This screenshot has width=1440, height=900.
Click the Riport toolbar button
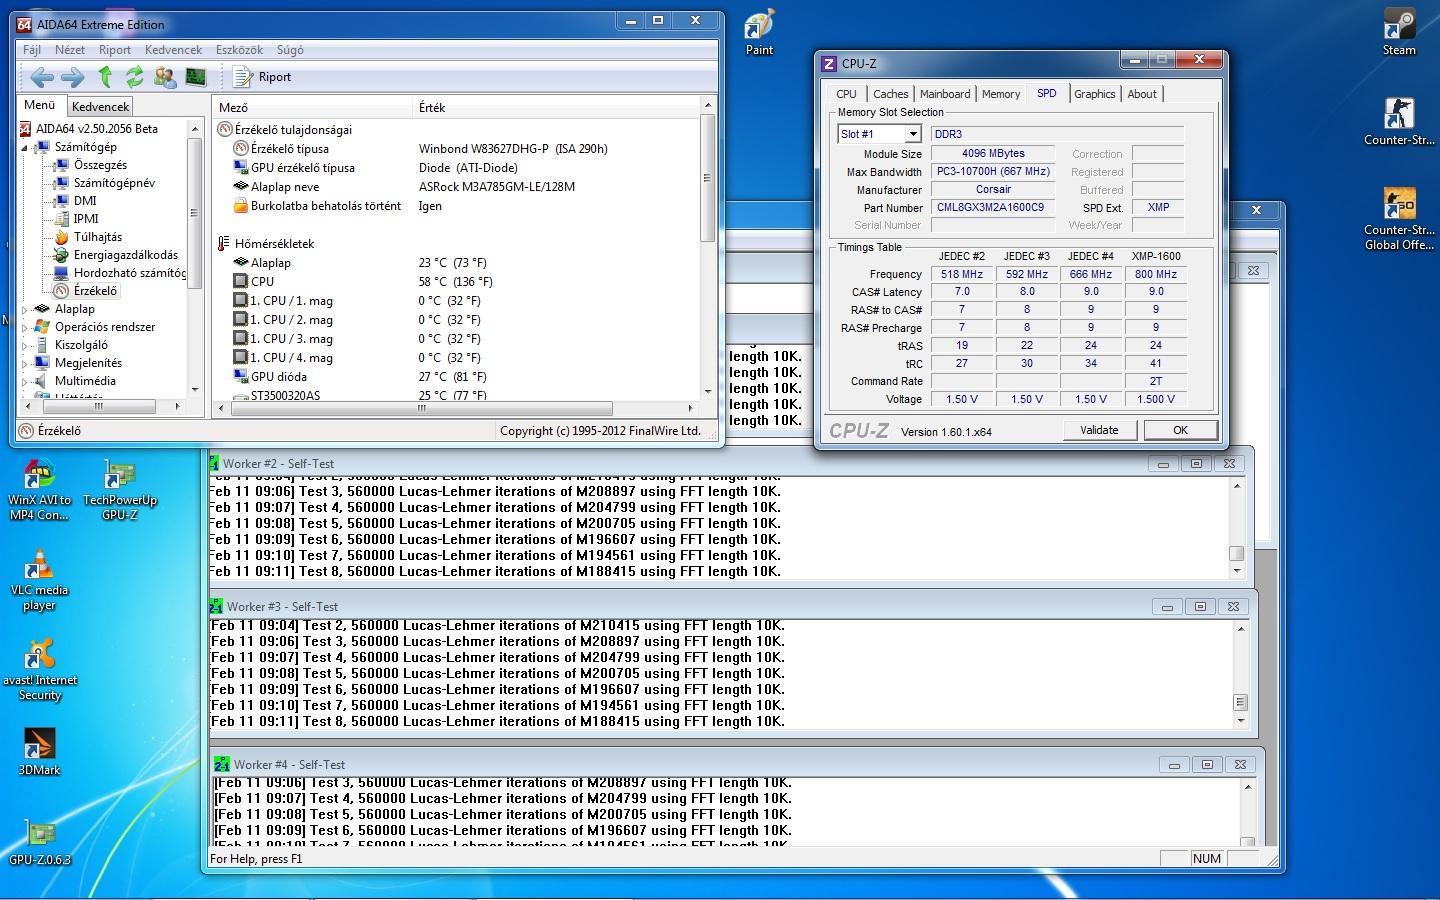(x=262, y=77)
